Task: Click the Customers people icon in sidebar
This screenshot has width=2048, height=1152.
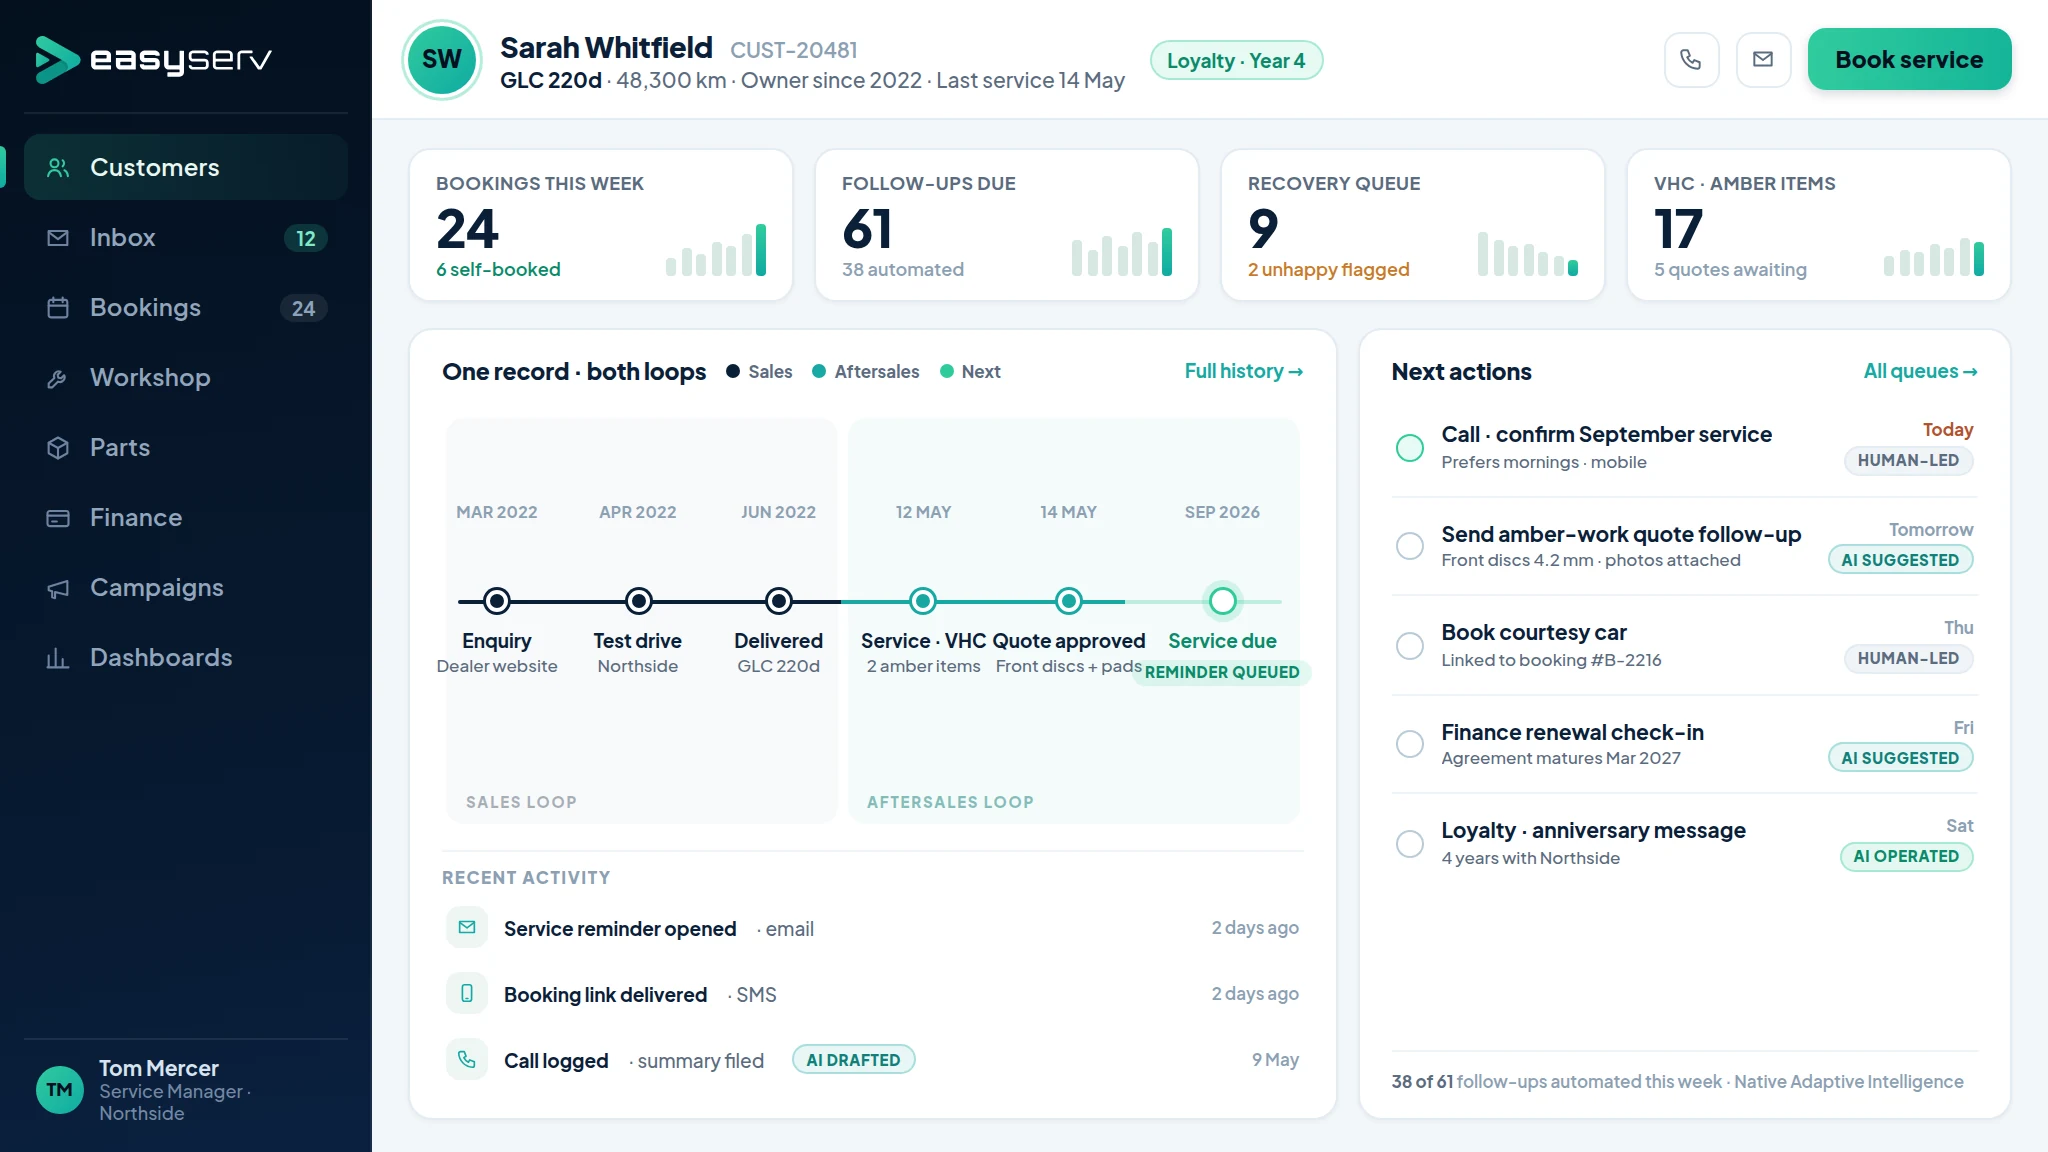Action: [58, 168]
